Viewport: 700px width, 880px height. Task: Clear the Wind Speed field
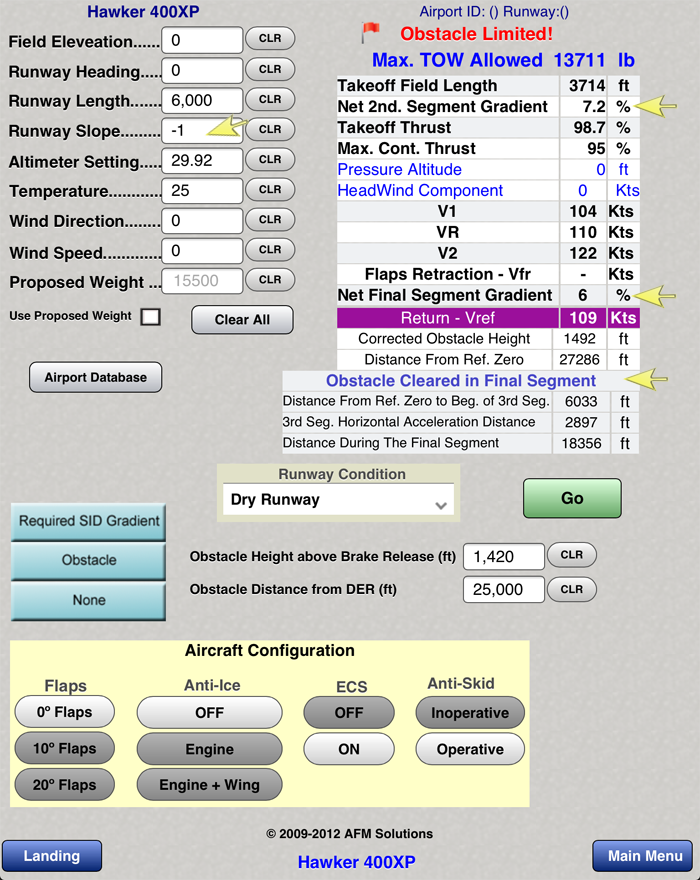point(270,250)
